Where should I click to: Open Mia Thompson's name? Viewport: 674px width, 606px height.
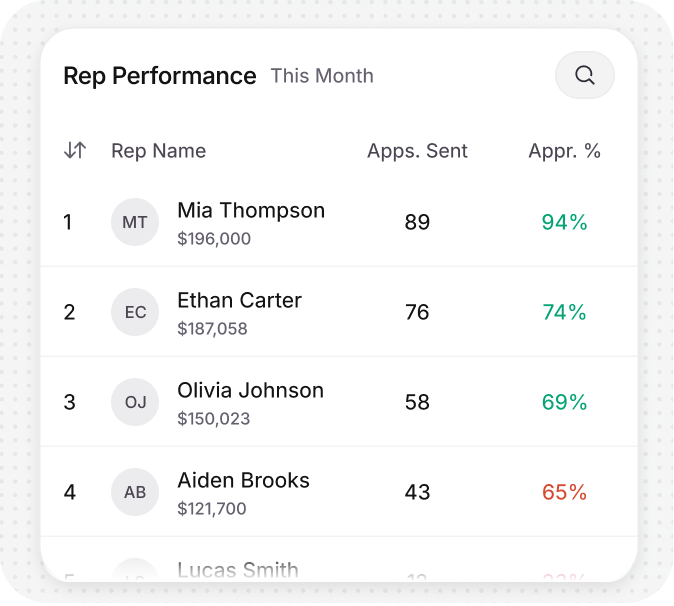click(251, 211)
